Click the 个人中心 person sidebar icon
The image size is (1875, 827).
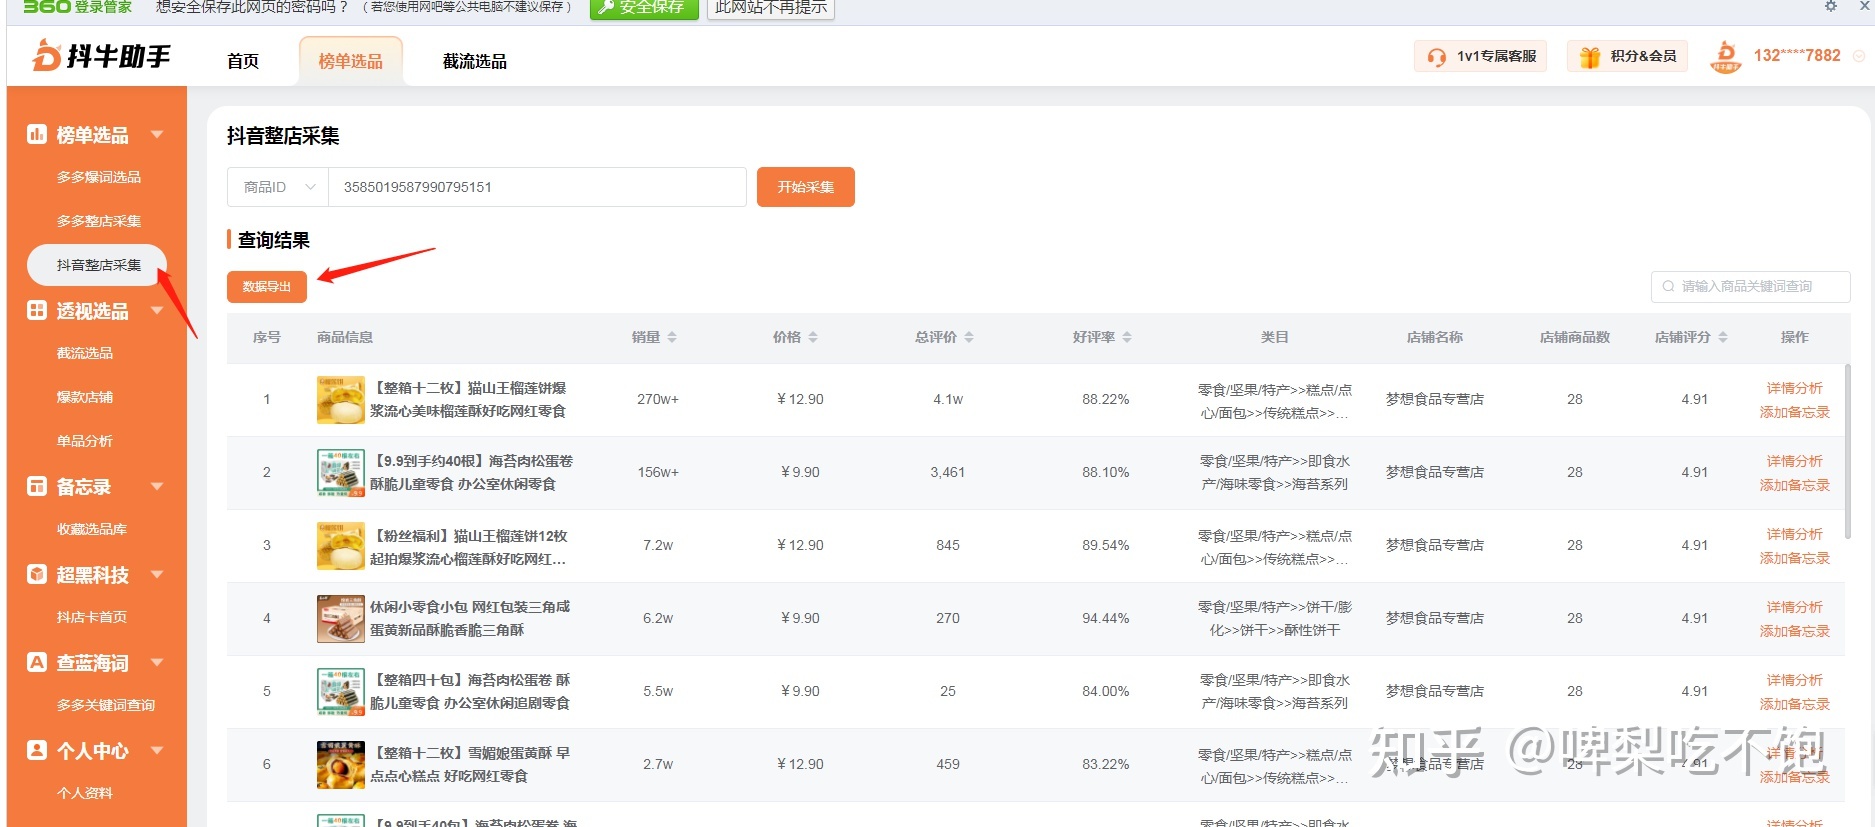pyautogui.click(x=37, y=750)
